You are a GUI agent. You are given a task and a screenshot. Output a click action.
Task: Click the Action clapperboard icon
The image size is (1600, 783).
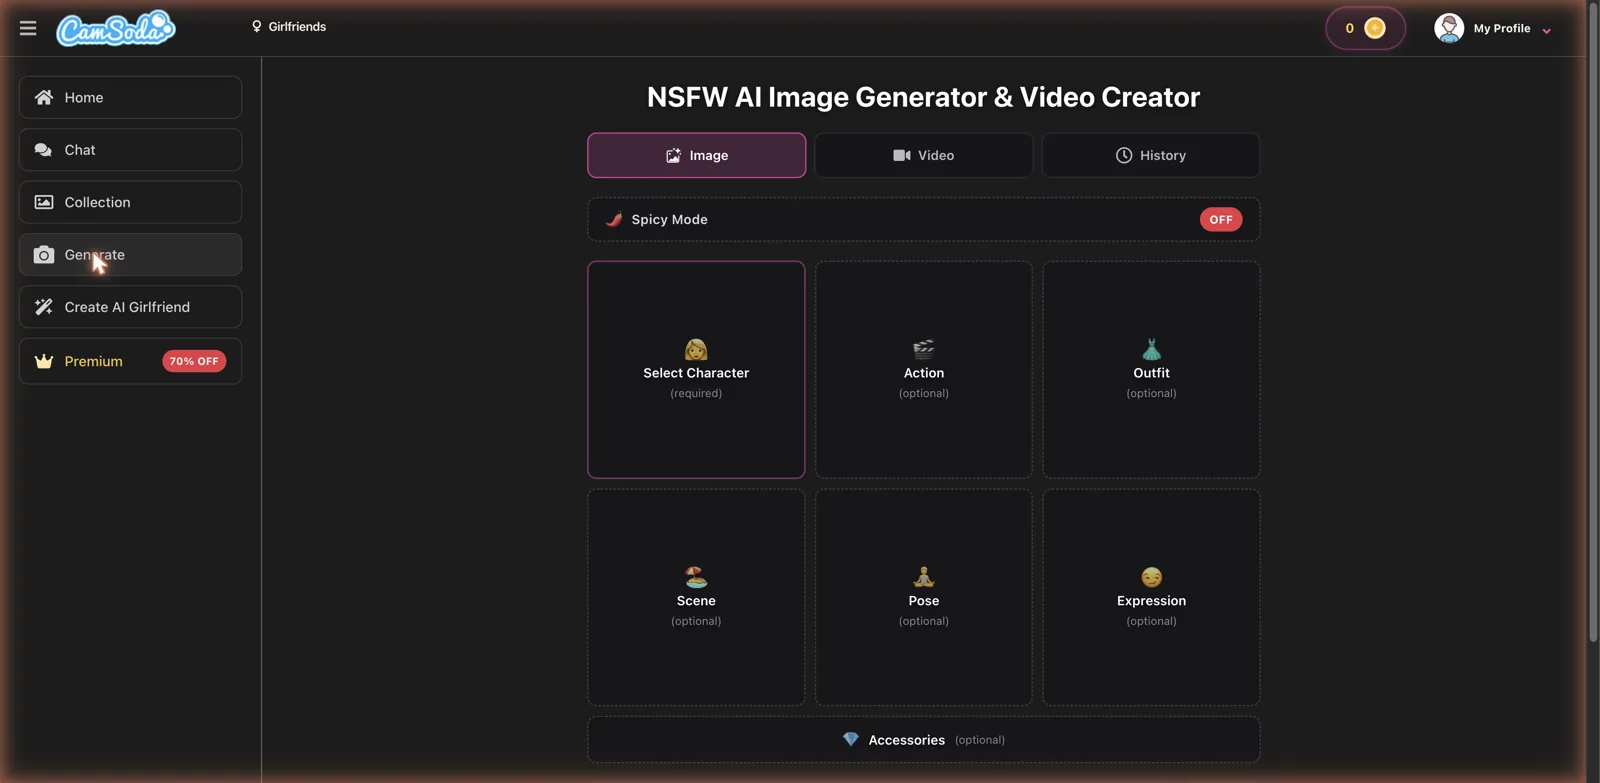pyautogui.click(x=923, y=349)
